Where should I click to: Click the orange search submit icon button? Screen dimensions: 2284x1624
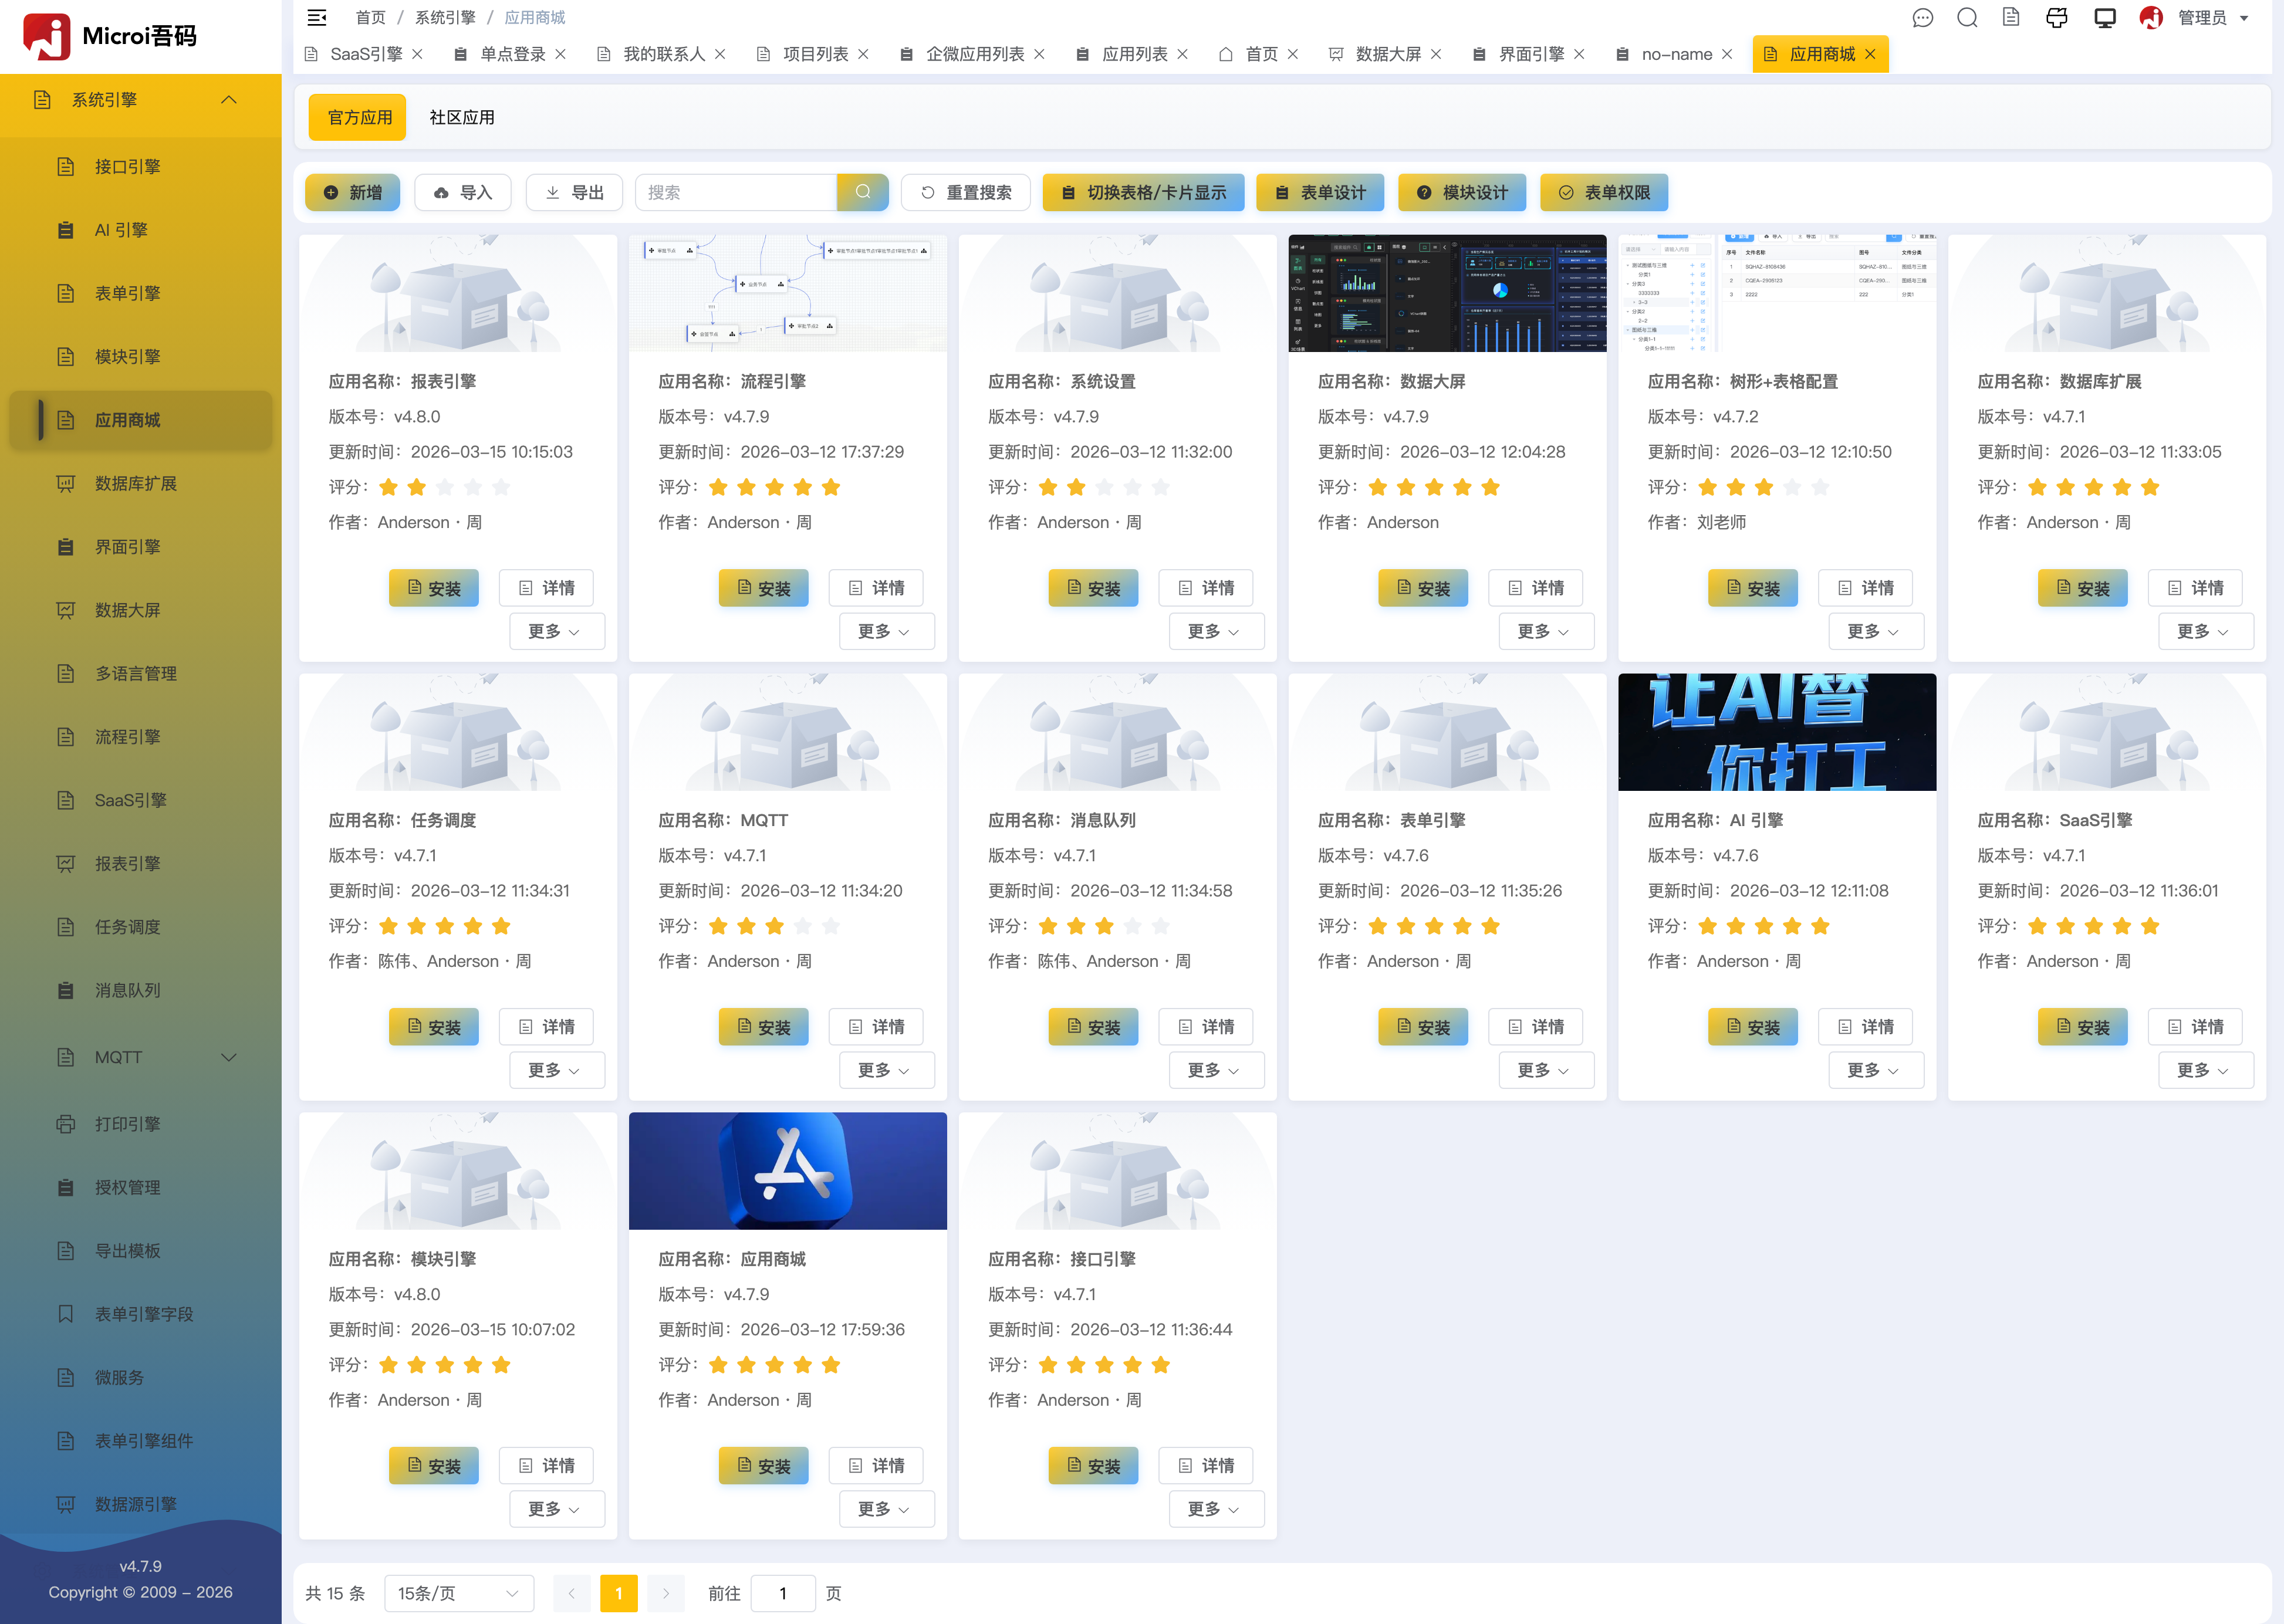tap(862, 192)
